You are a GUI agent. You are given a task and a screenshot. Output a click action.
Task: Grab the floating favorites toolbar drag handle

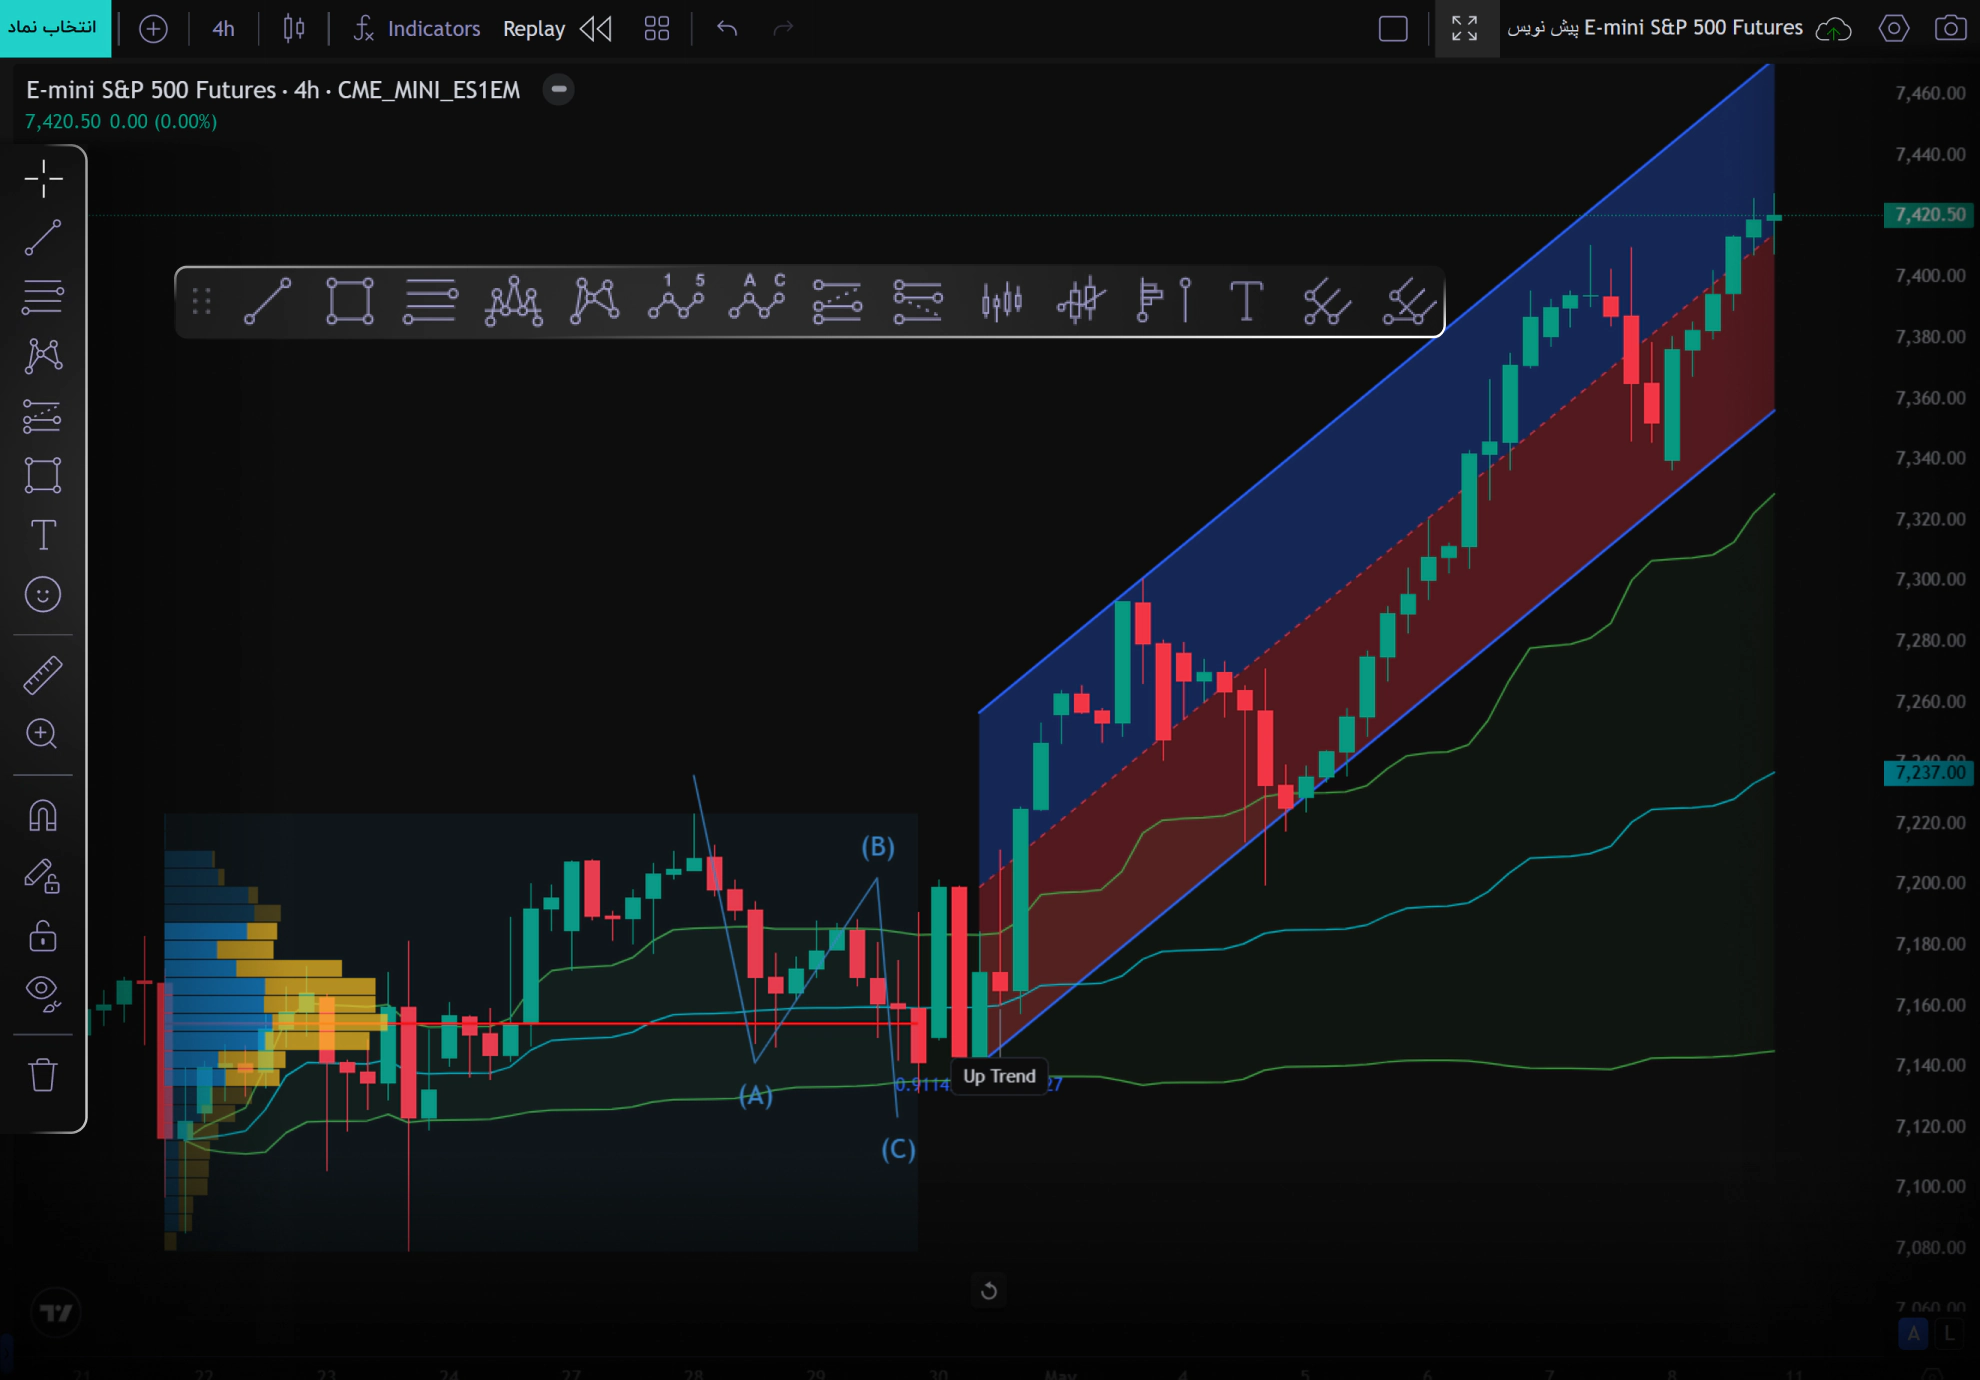point(202,301)
